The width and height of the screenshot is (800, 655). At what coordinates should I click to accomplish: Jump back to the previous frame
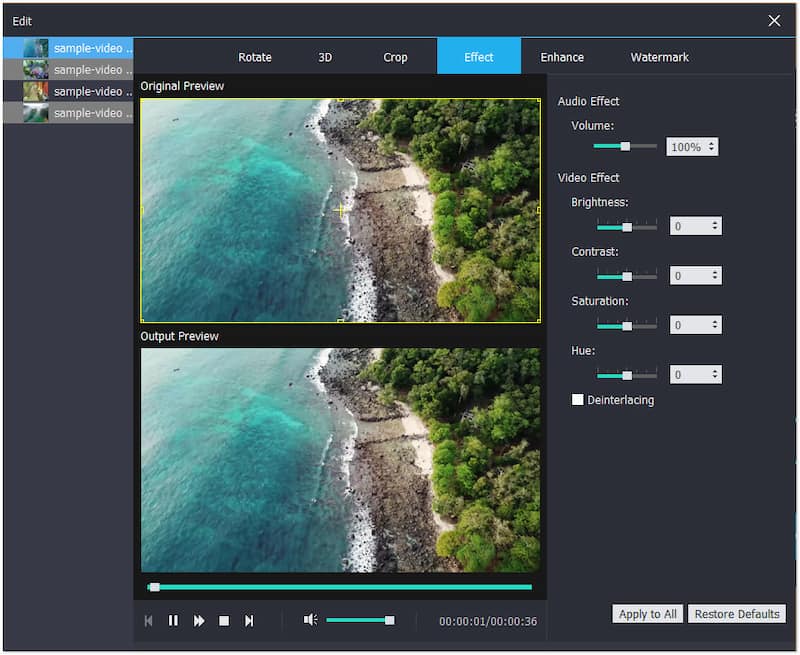coord(148,621)
